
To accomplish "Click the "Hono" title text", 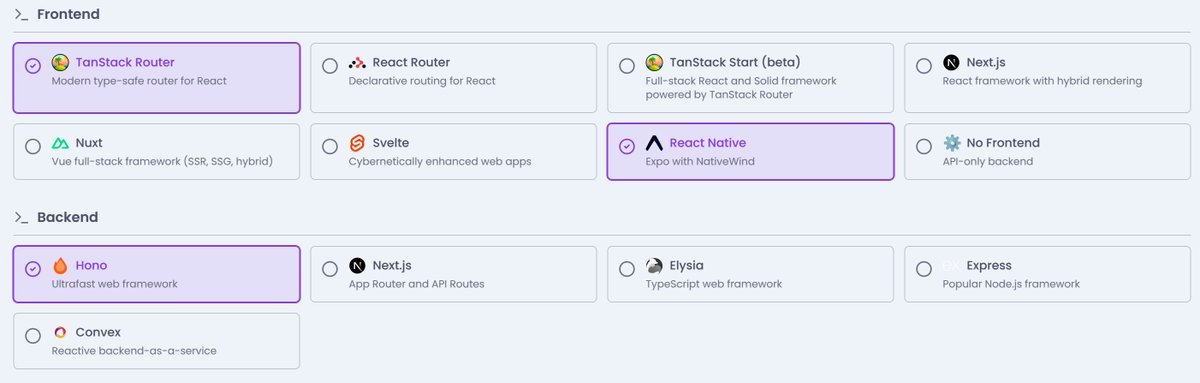I will (91, 265).
